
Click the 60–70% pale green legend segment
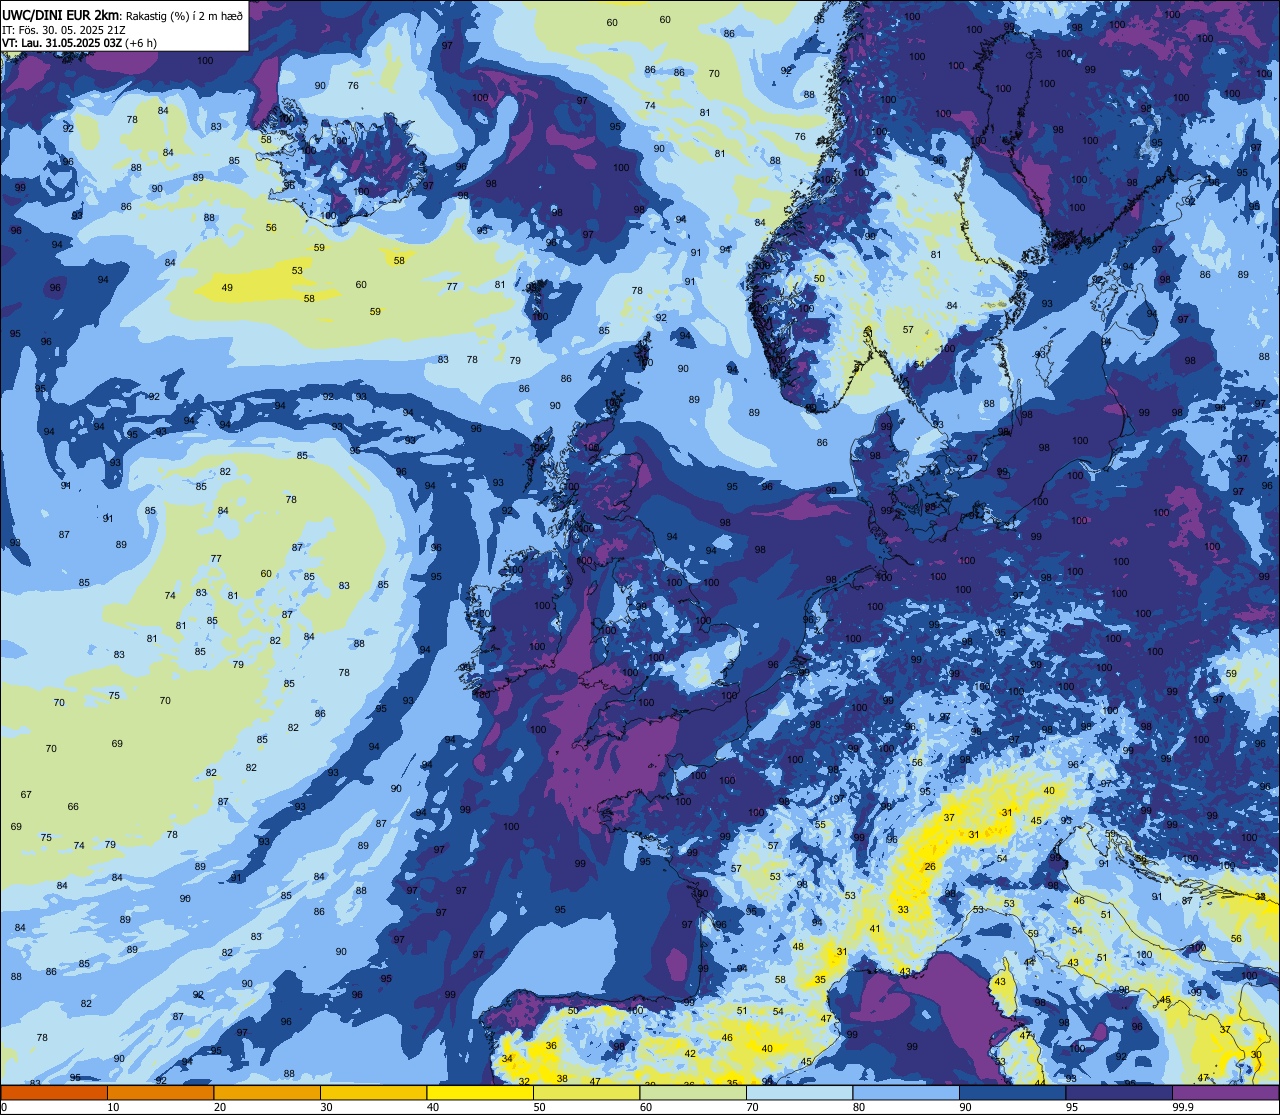(693, 1093)
